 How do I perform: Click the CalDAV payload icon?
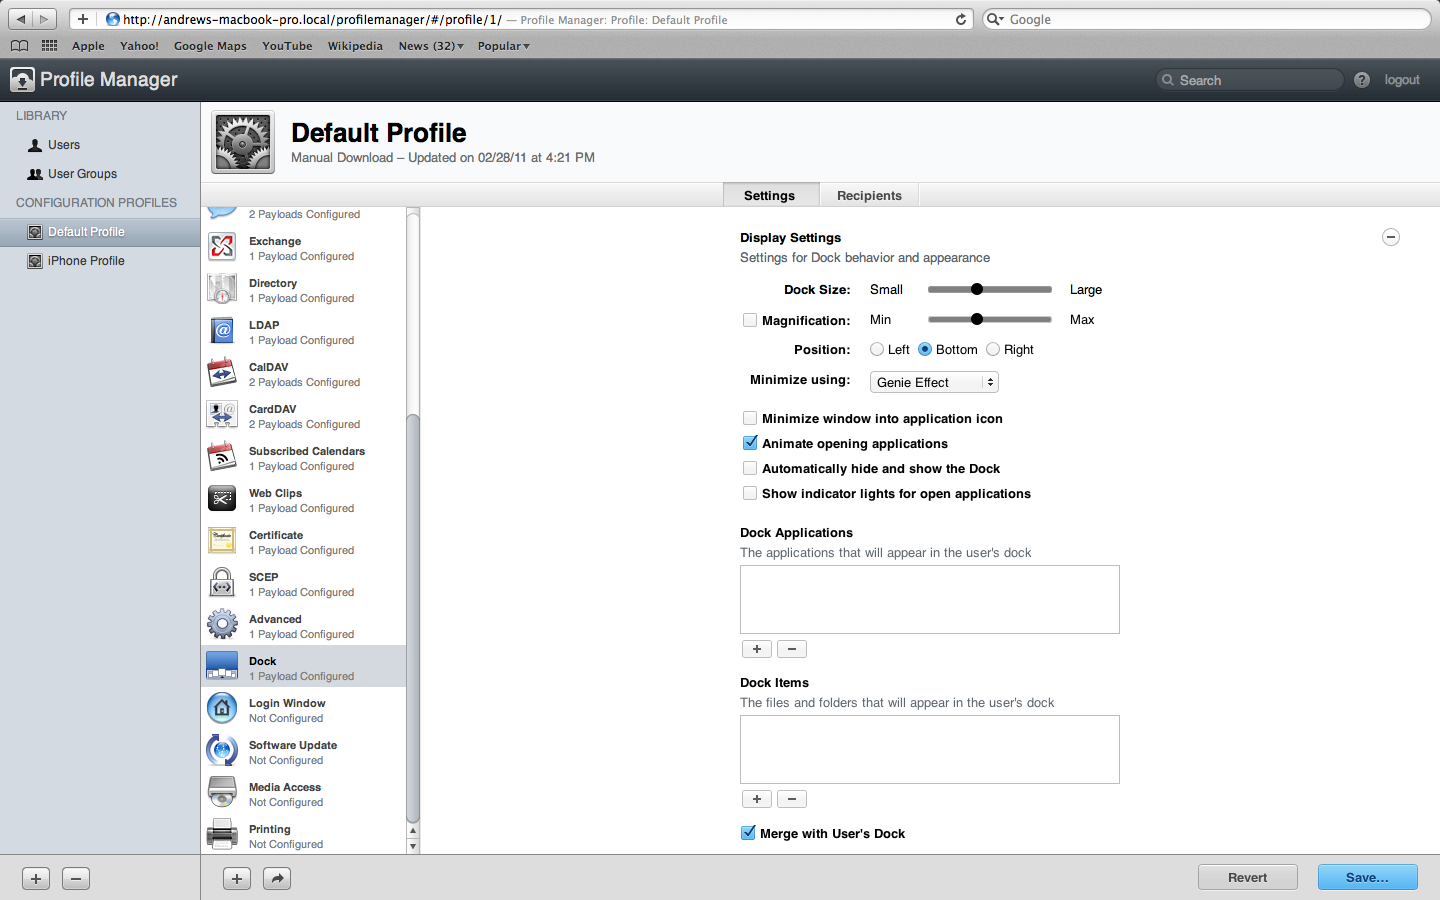point(222,372)
